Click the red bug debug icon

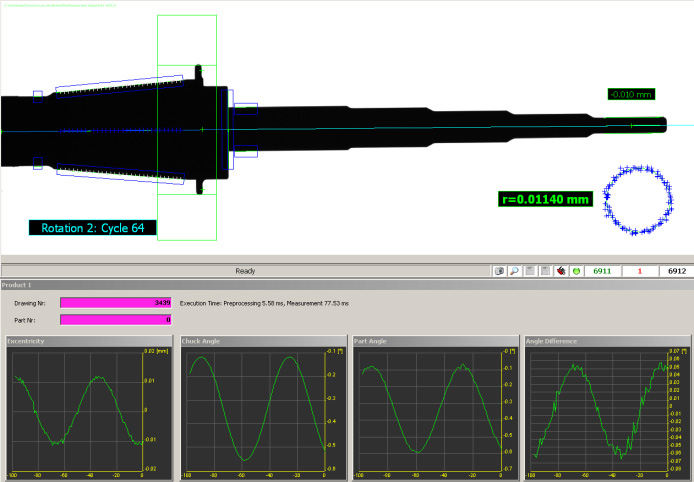(561, 271)
